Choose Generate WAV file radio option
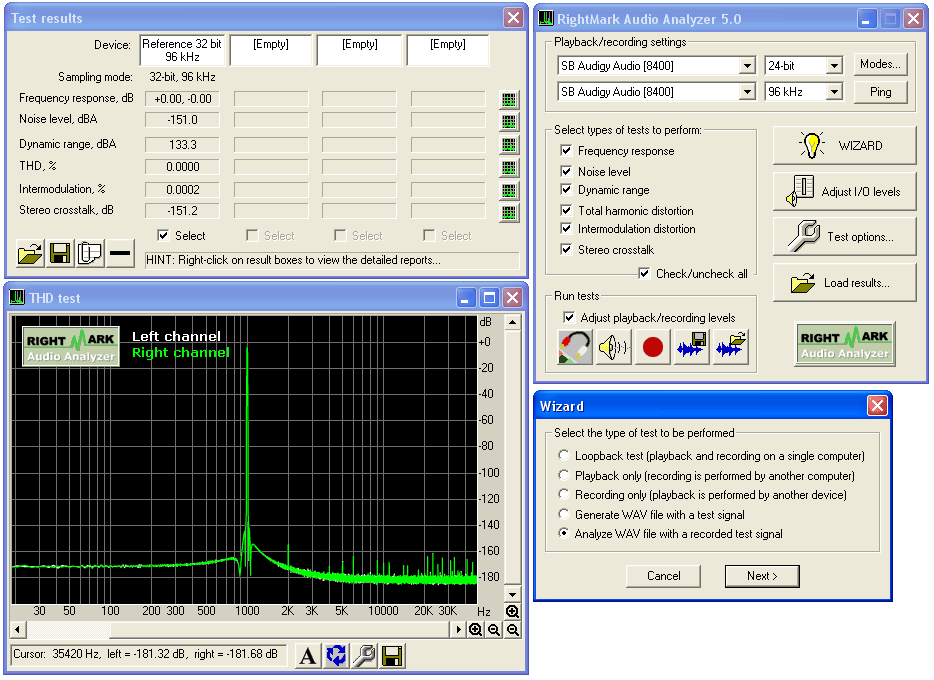This screenshot has height=680, width=934. point(563,514)
